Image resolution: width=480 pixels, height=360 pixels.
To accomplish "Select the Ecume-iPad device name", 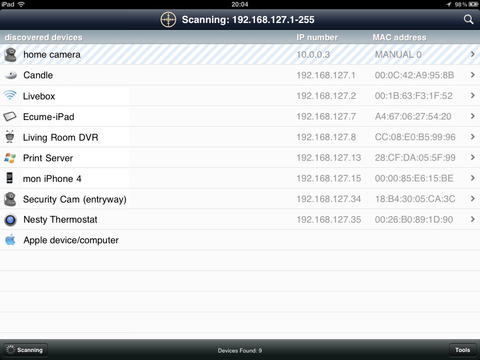I will click(x=49, y=117).
